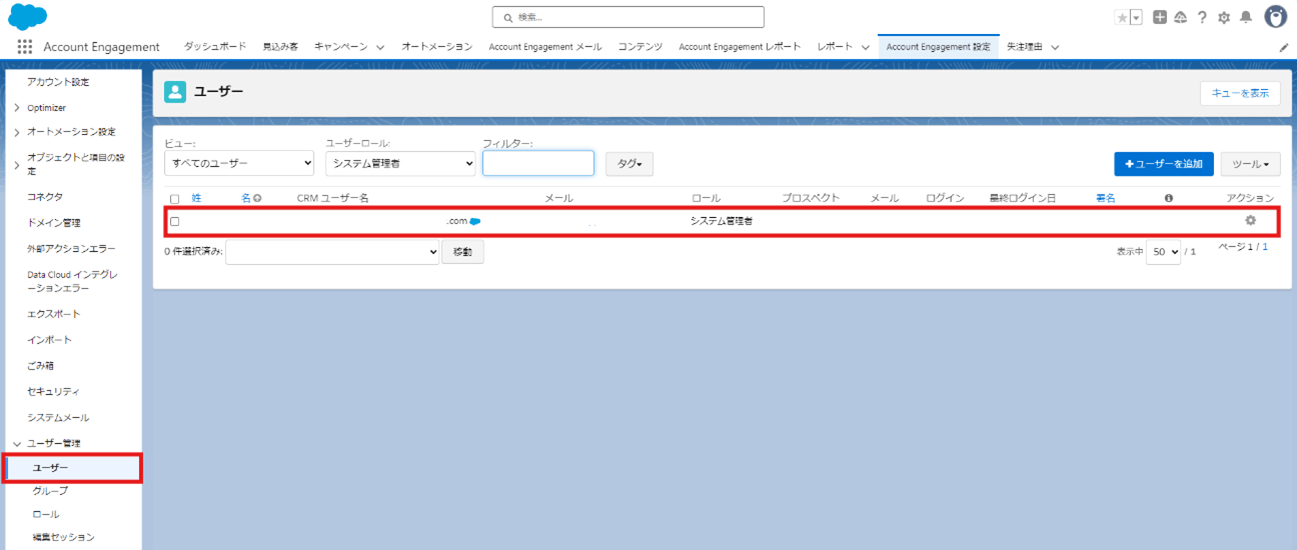Open the Trailhead guidance icon

click(x=1181, y=17)
